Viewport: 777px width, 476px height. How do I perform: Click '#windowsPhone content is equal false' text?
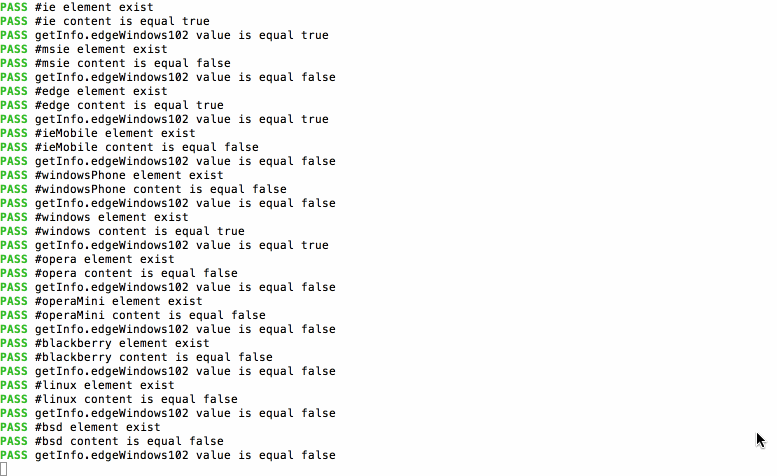point(161,190)
